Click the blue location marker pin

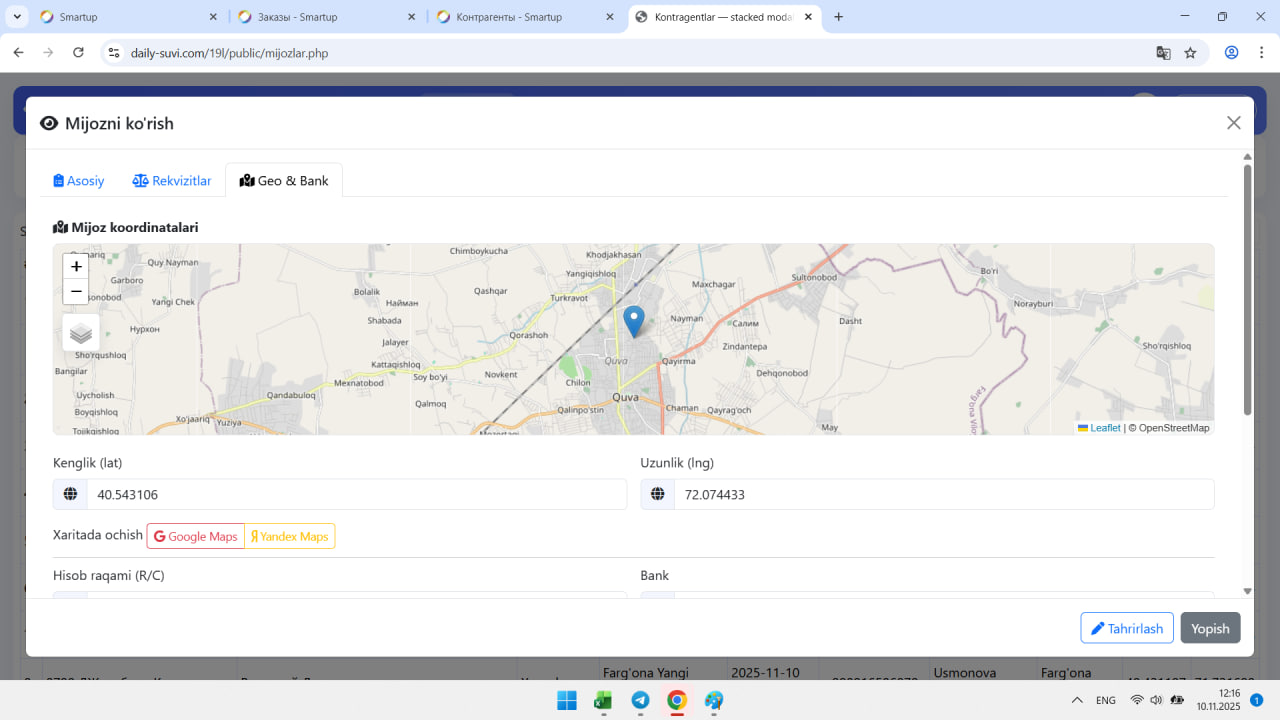(633, 320)
